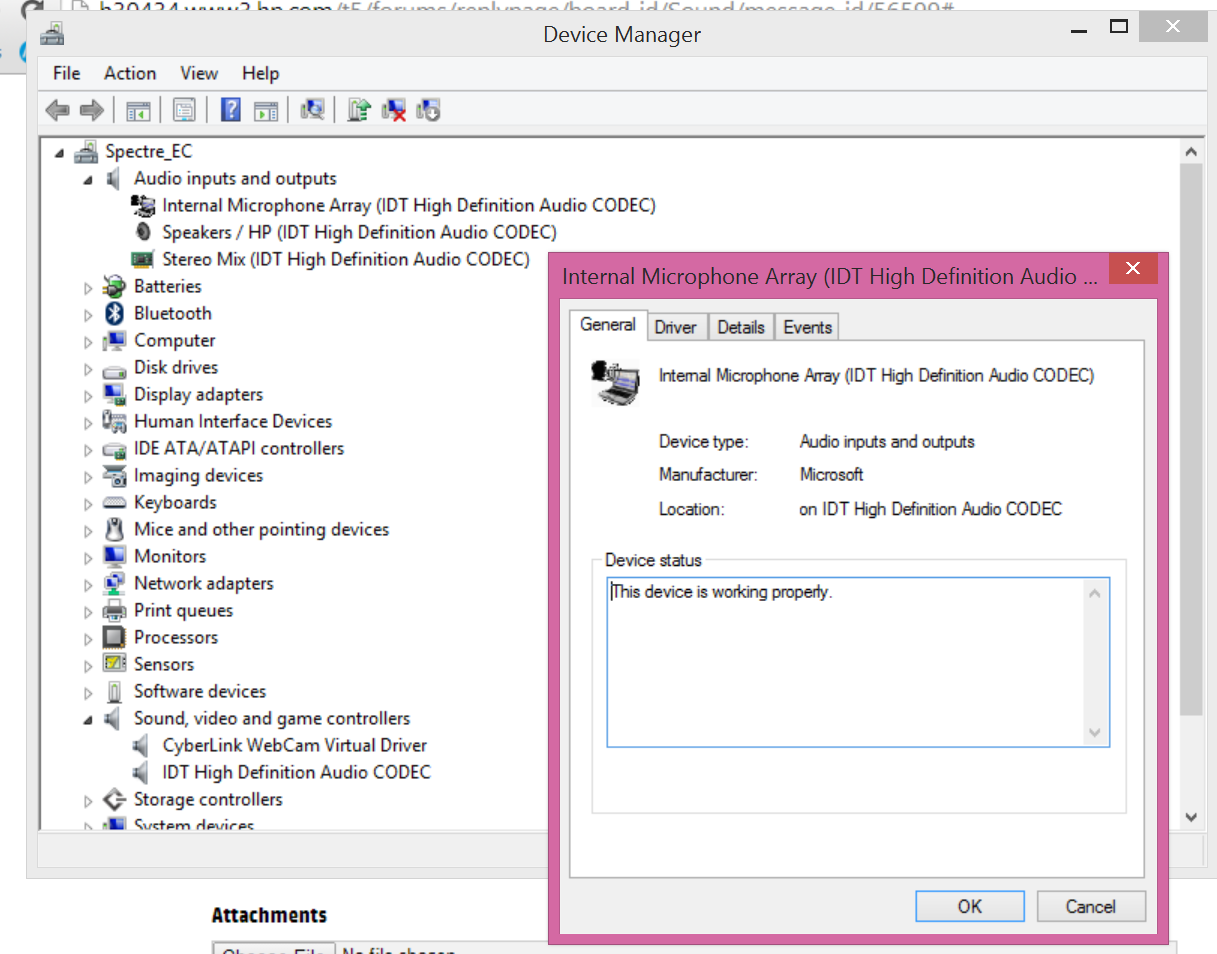This screenshot has height=954, width=1217.
Task: Switch to the Driver tab
Action: pyautogui.click(x=676, y=327)
